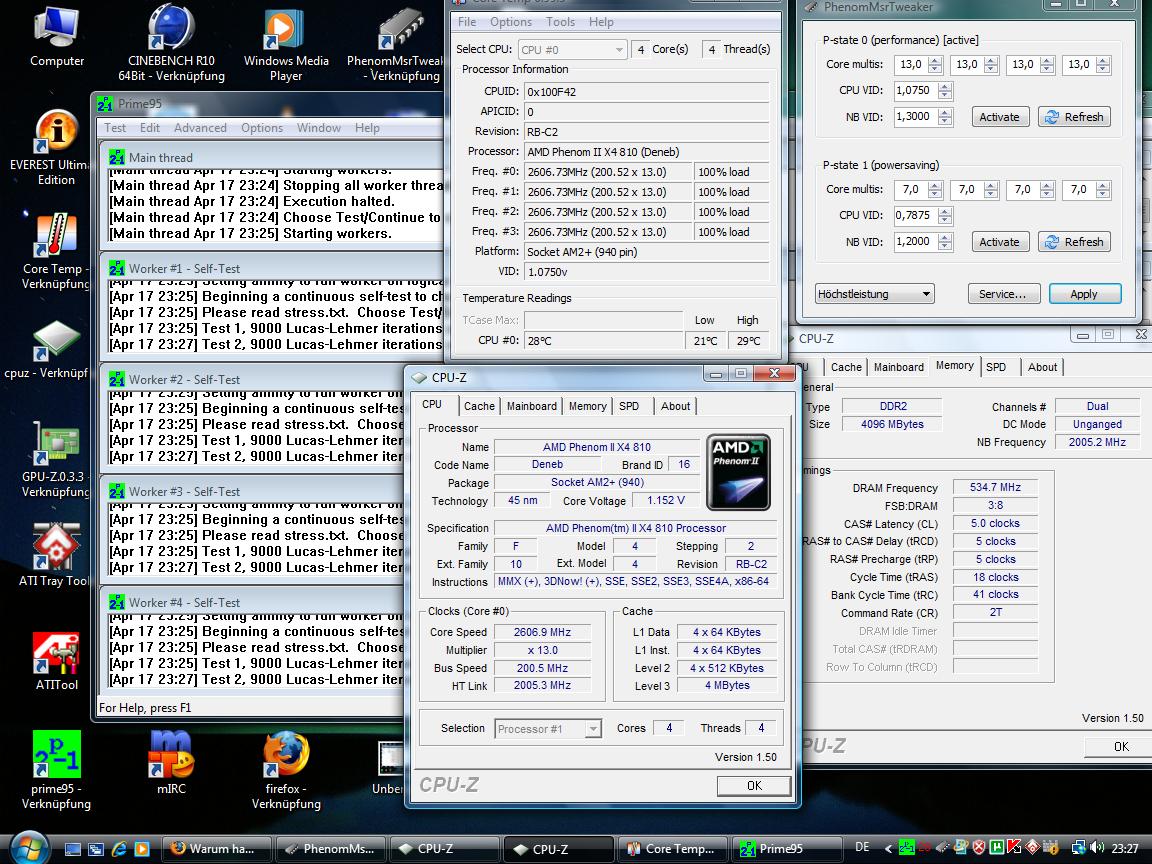Viewport: 1152px width, 864px height.
Task: Switch to SPD tab in front CPU-Z
Action: click(629, 406)
